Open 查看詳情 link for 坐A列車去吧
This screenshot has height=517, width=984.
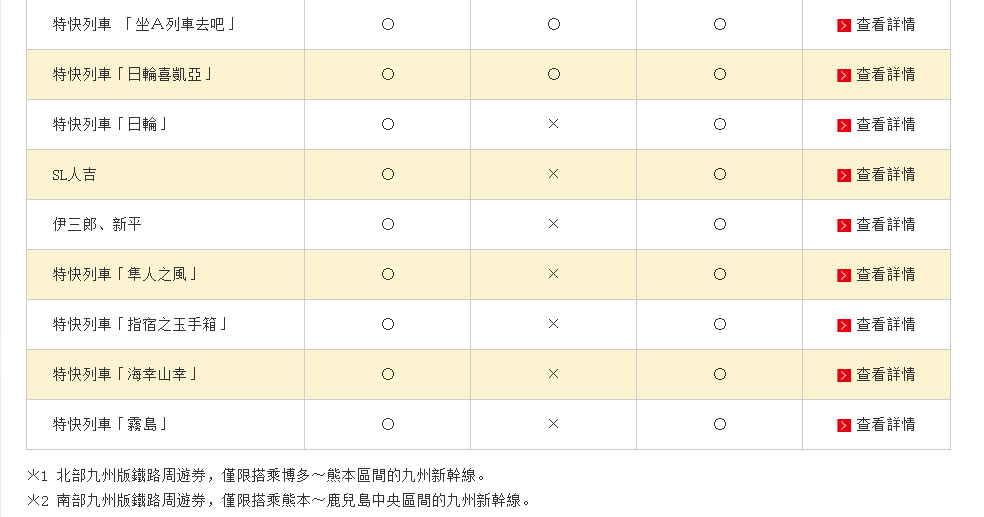[885, 25]
